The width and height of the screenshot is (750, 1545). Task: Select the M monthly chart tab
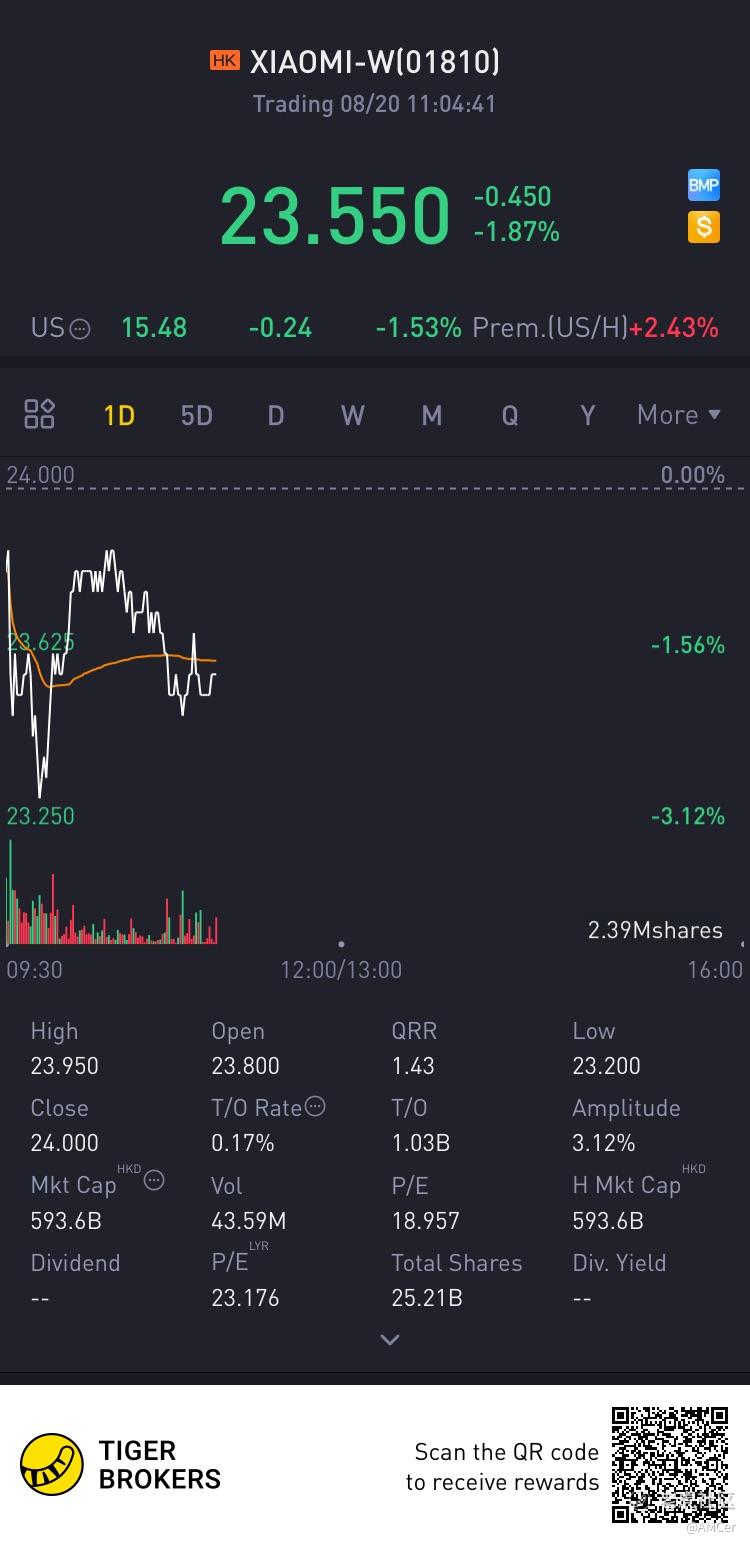[x=432, y=415]
